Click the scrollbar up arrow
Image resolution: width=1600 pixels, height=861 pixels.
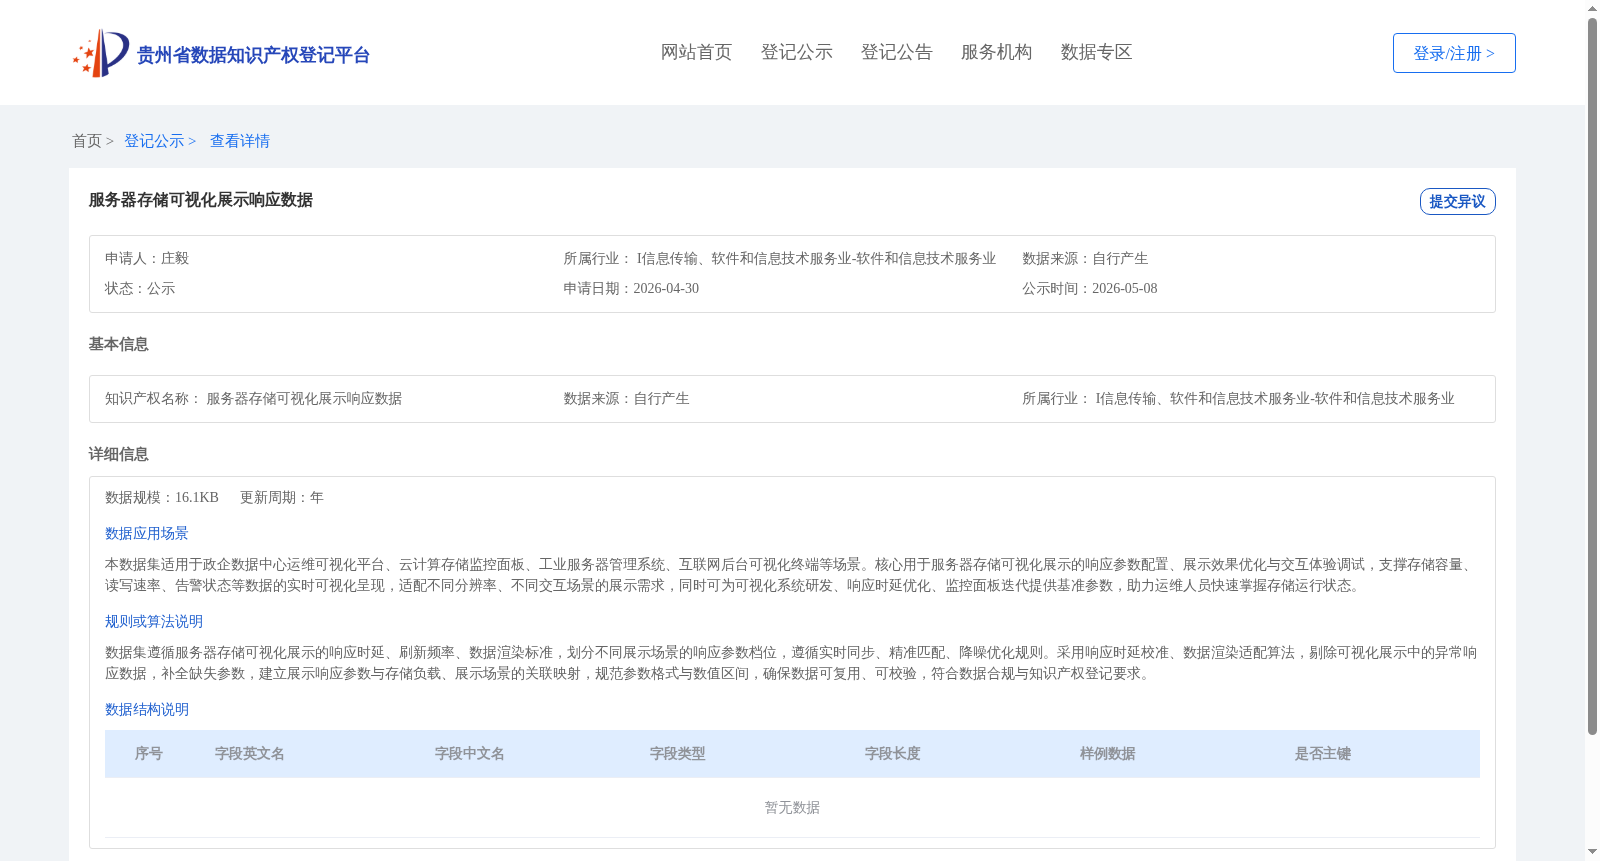(x=1592, y=8)
